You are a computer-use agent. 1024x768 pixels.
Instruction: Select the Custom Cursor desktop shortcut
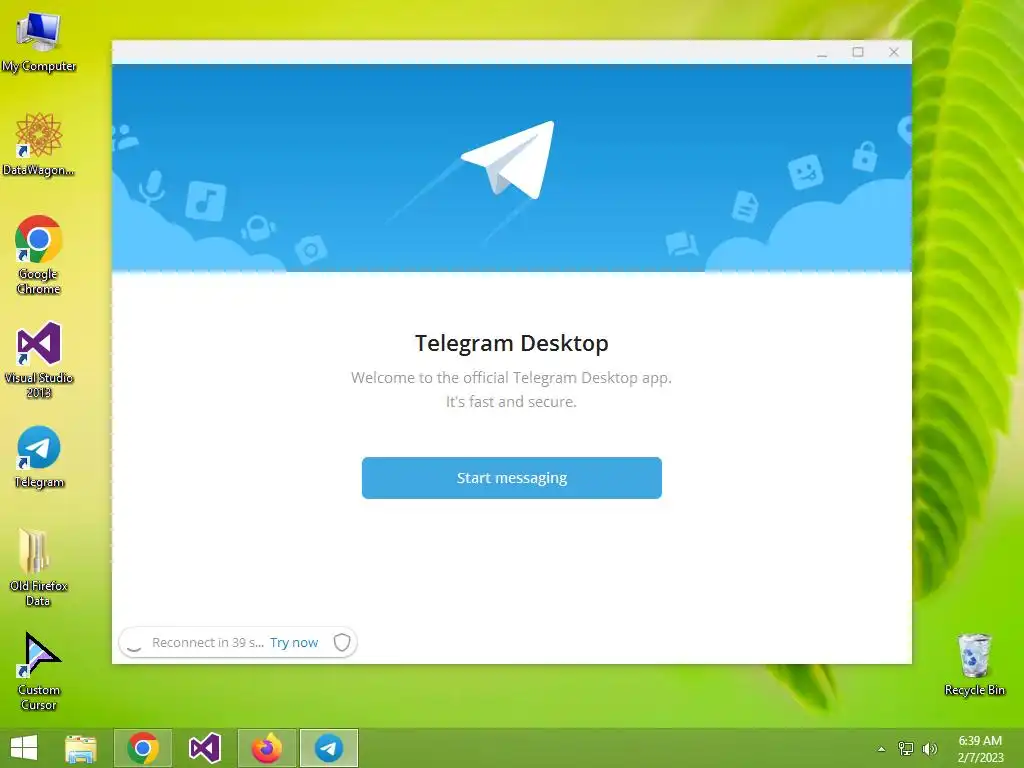pos(39,671)
